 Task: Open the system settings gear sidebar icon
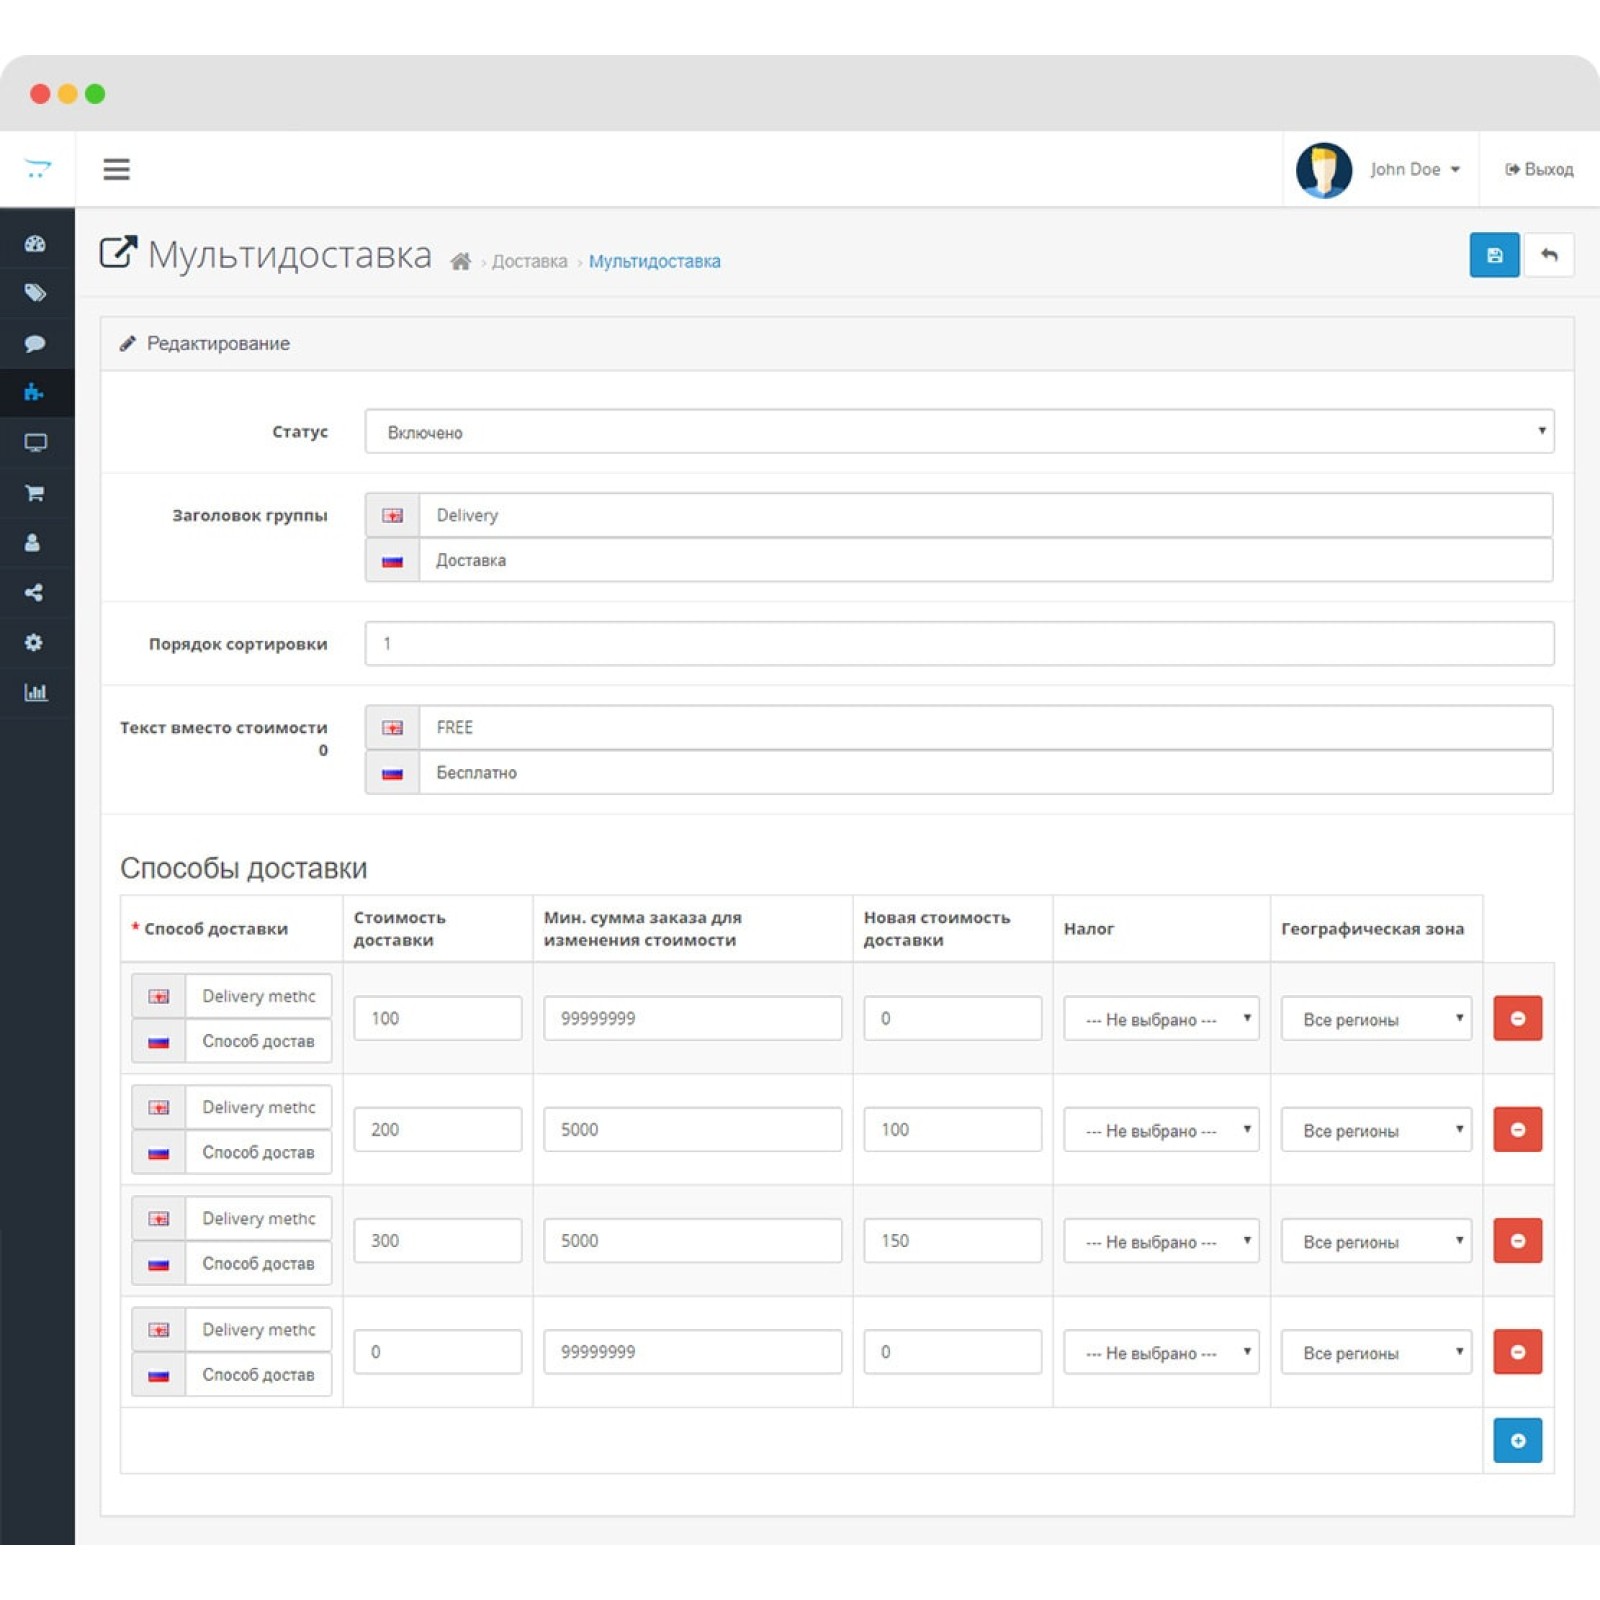click(34, 642)
